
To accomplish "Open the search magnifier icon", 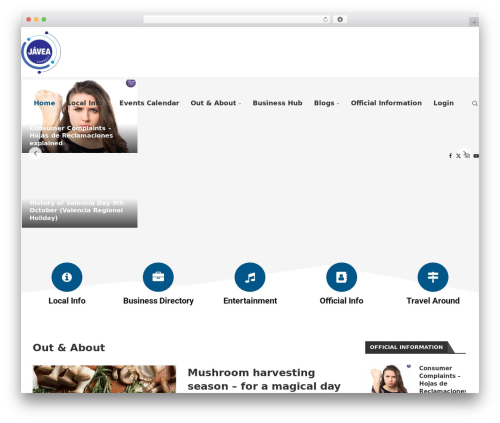I will click(x=475, y=104).
